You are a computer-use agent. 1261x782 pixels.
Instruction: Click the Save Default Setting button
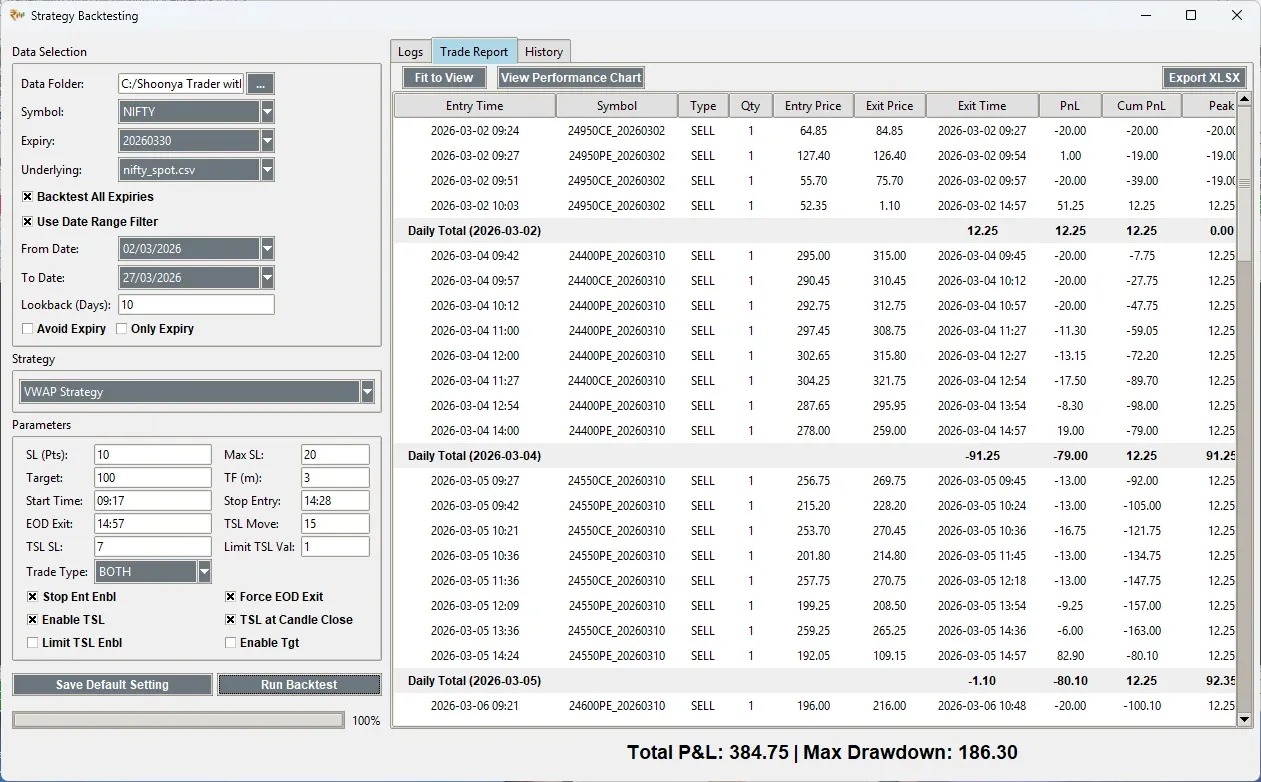[x=112, y=685]
